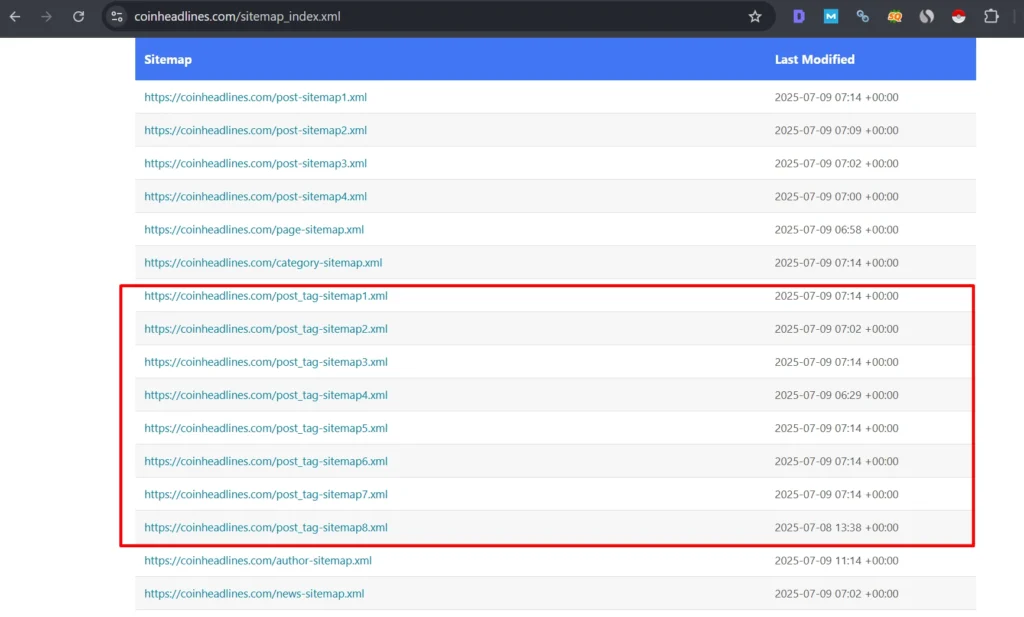Open the post_tag-sitemap6.xml link
The height and width of the screenshot is (617, 1024).
(266, 461)
